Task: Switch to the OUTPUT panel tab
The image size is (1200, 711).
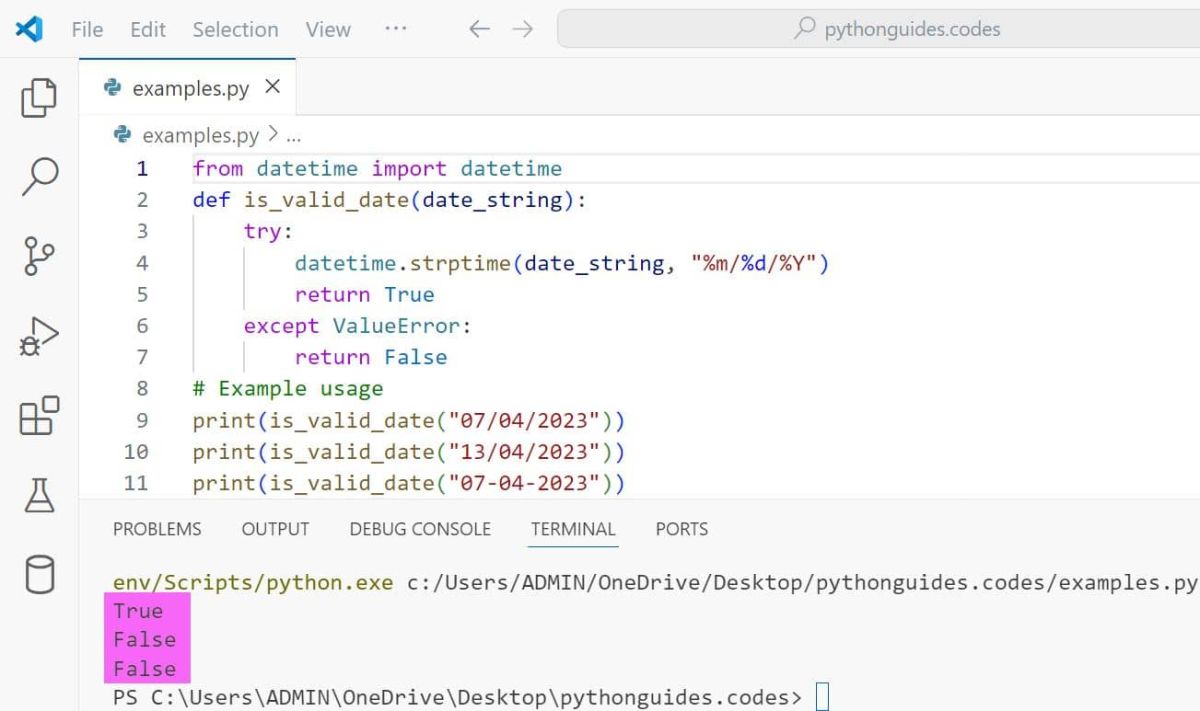Action: coord(275,529)
